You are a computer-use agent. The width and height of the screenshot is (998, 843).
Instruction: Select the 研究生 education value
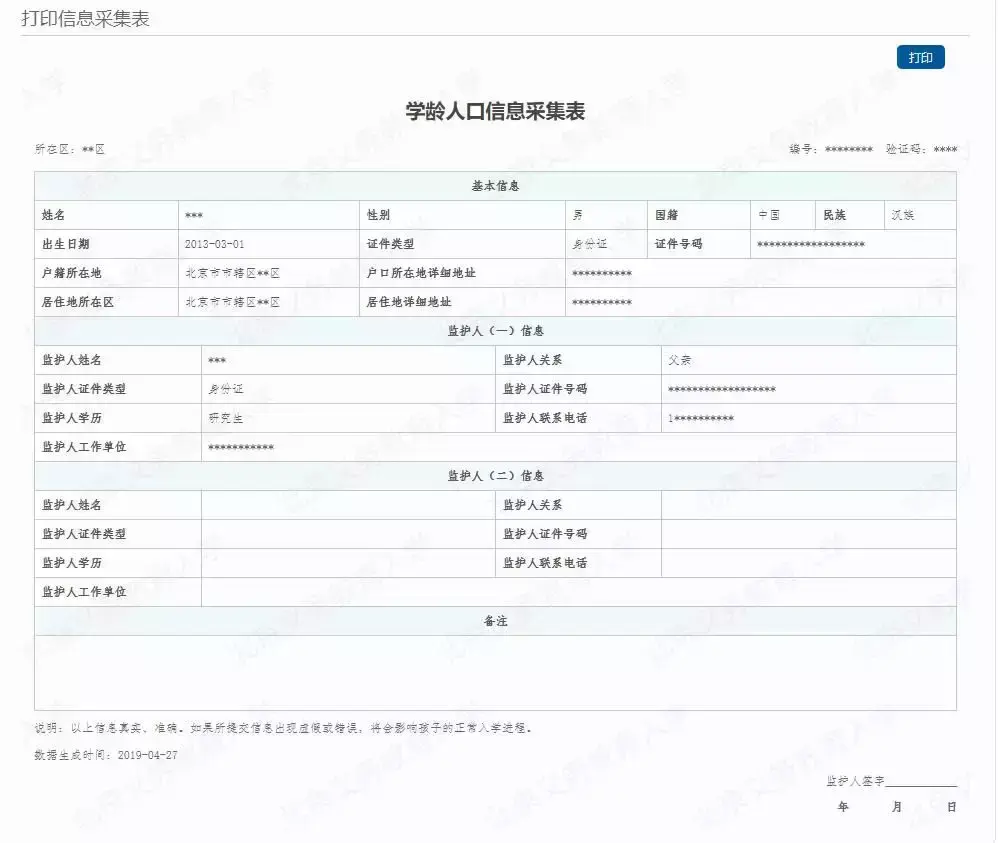point(226,418)
